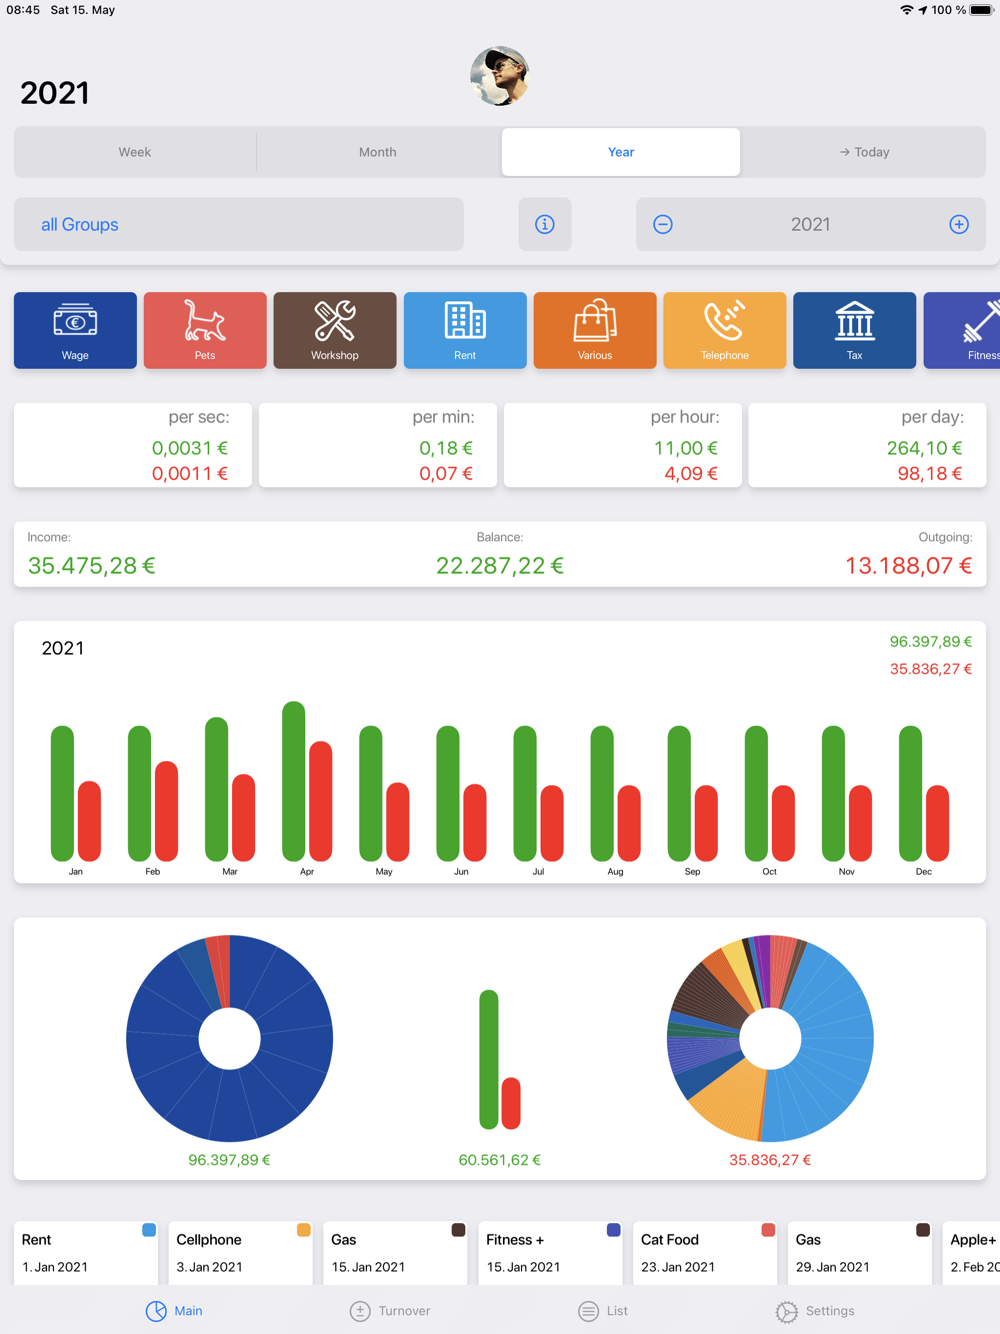The height and width of the screenshot is (1334, 1000).
Task: Tap the Outgoing amount 13.188,07 €
Action: (x=908, y=566)
